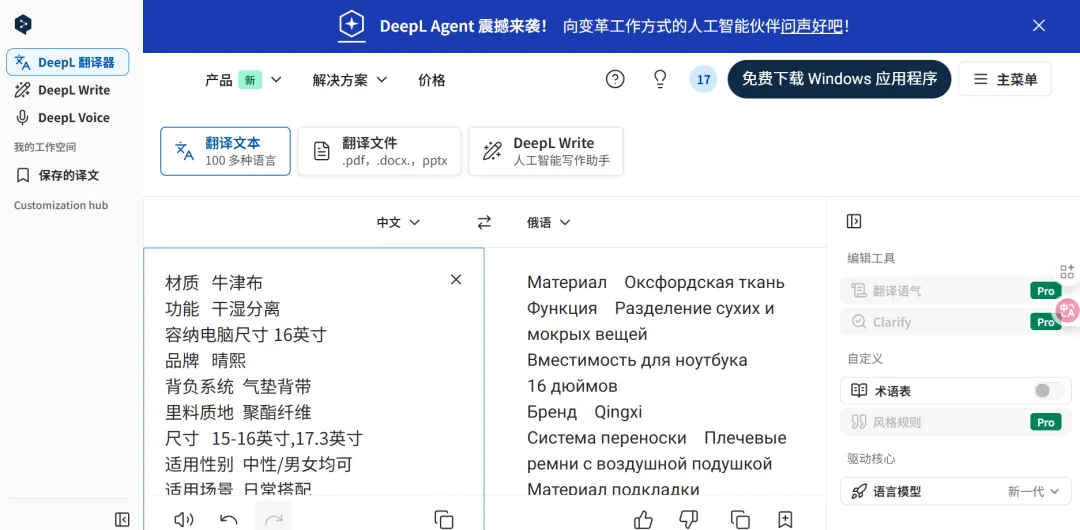Open the target language 俄语 dropdown
This screenshot has height=530, width=1080.
click(549, 223)
